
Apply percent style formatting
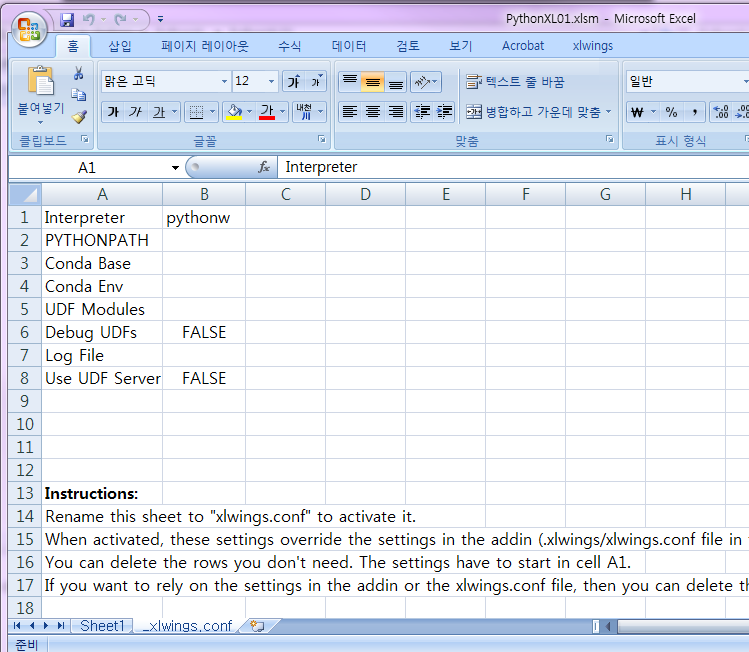[671, 112]
